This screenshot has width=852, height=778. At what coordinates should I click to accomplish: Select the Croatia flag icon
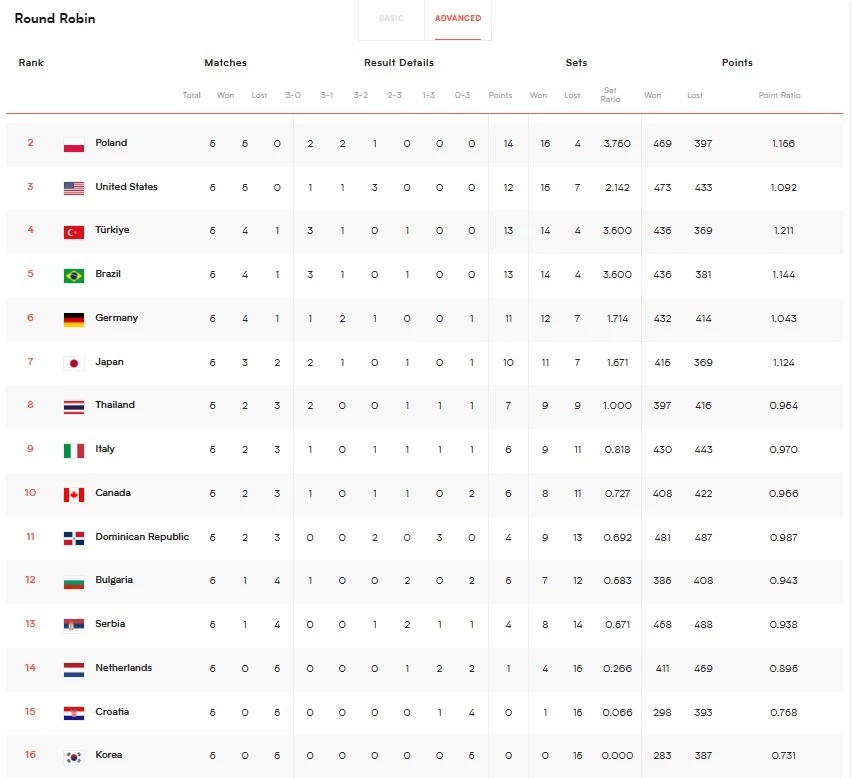click(73, 712)
